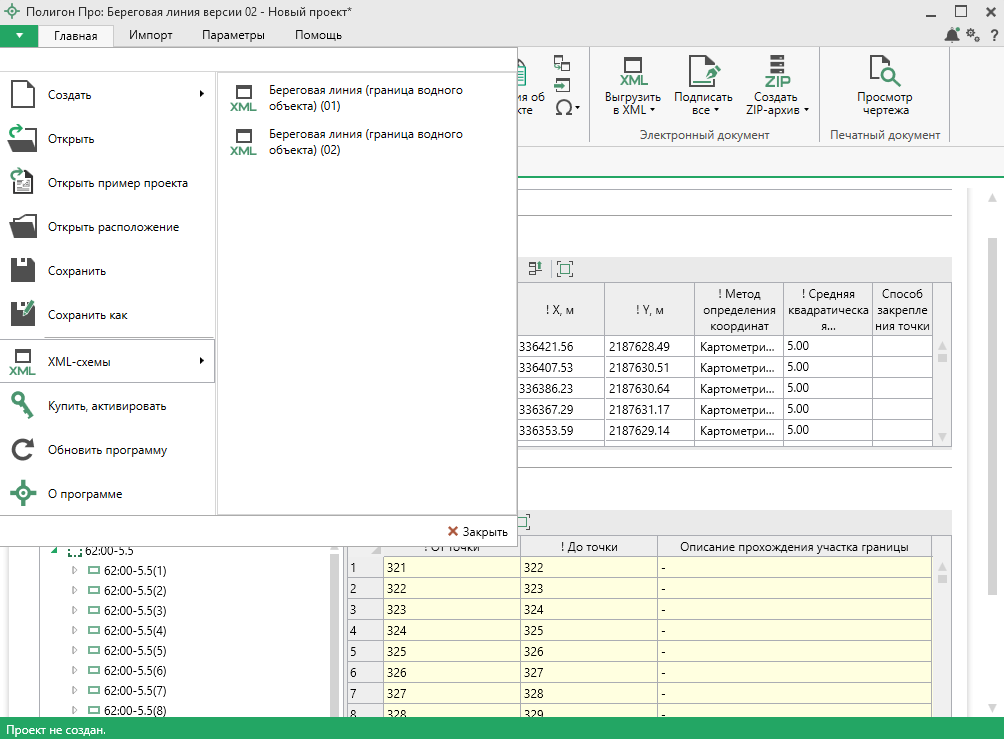Switch to the Импорт tab
The image size is (1004, 739).
tap(150, 35)
